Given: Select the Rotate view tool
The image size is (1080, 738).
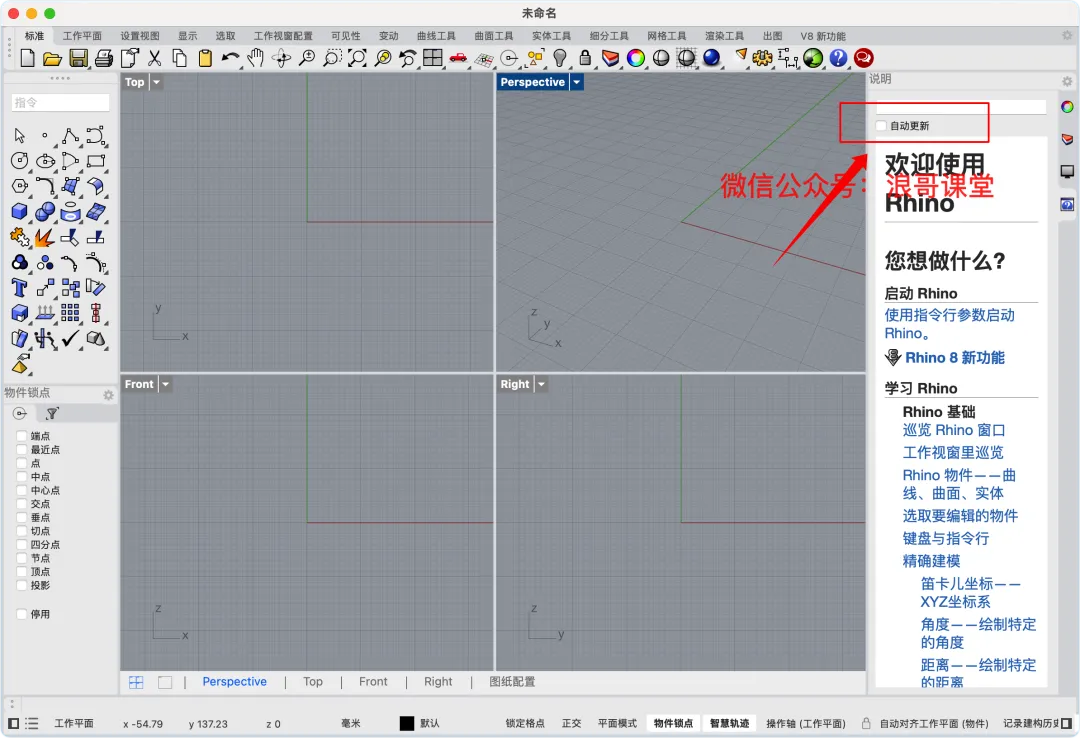Looking at the screenshot, I should pos(281,59).
